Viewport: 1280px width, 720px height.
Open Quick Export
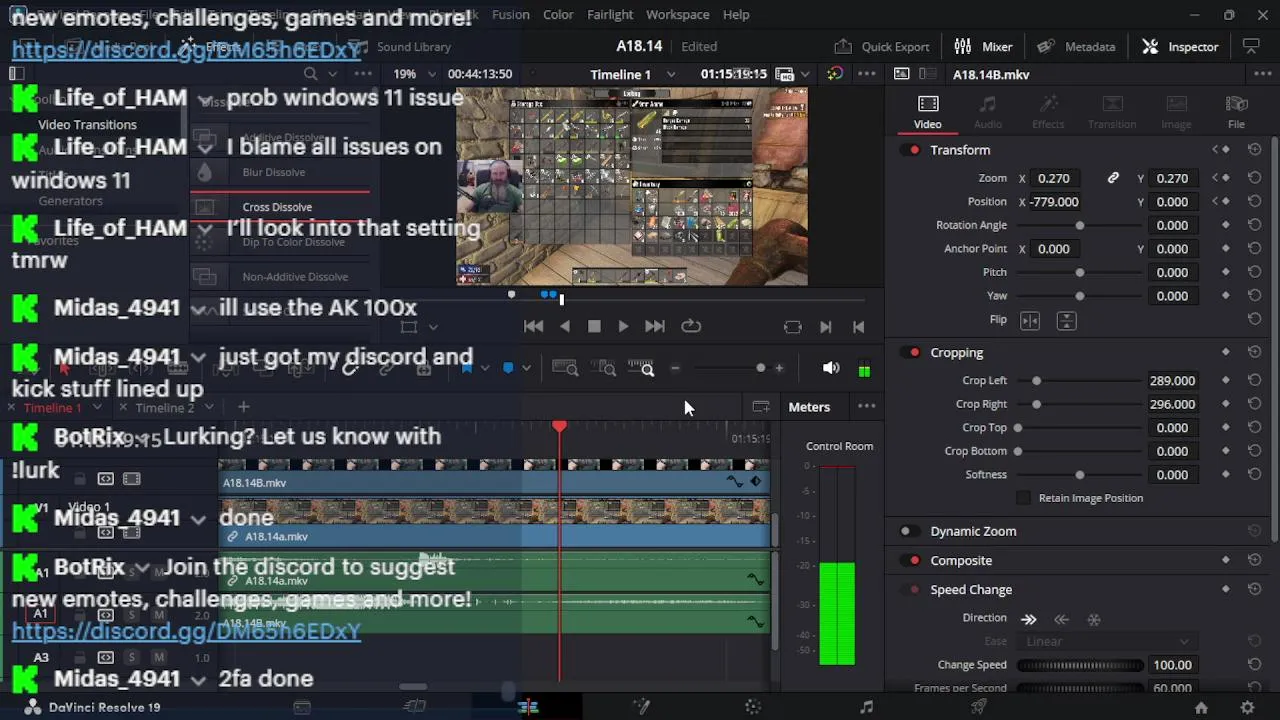click(x=882, y=46)
